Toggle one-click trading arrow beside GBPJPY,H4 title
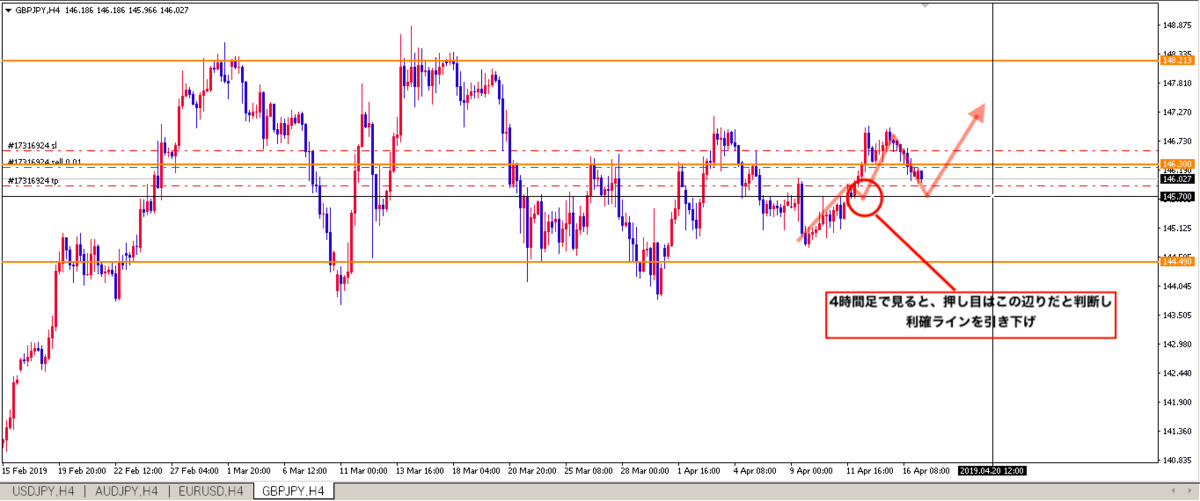Image resolution: width=1200 pixels, height=501 pixels. point(8,9)
